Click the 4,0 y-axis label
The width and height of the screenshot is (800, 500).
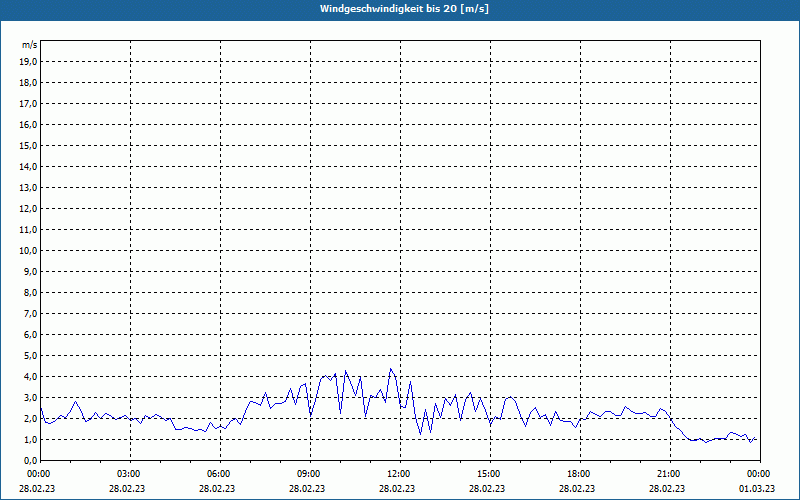(x=30, y=377)
